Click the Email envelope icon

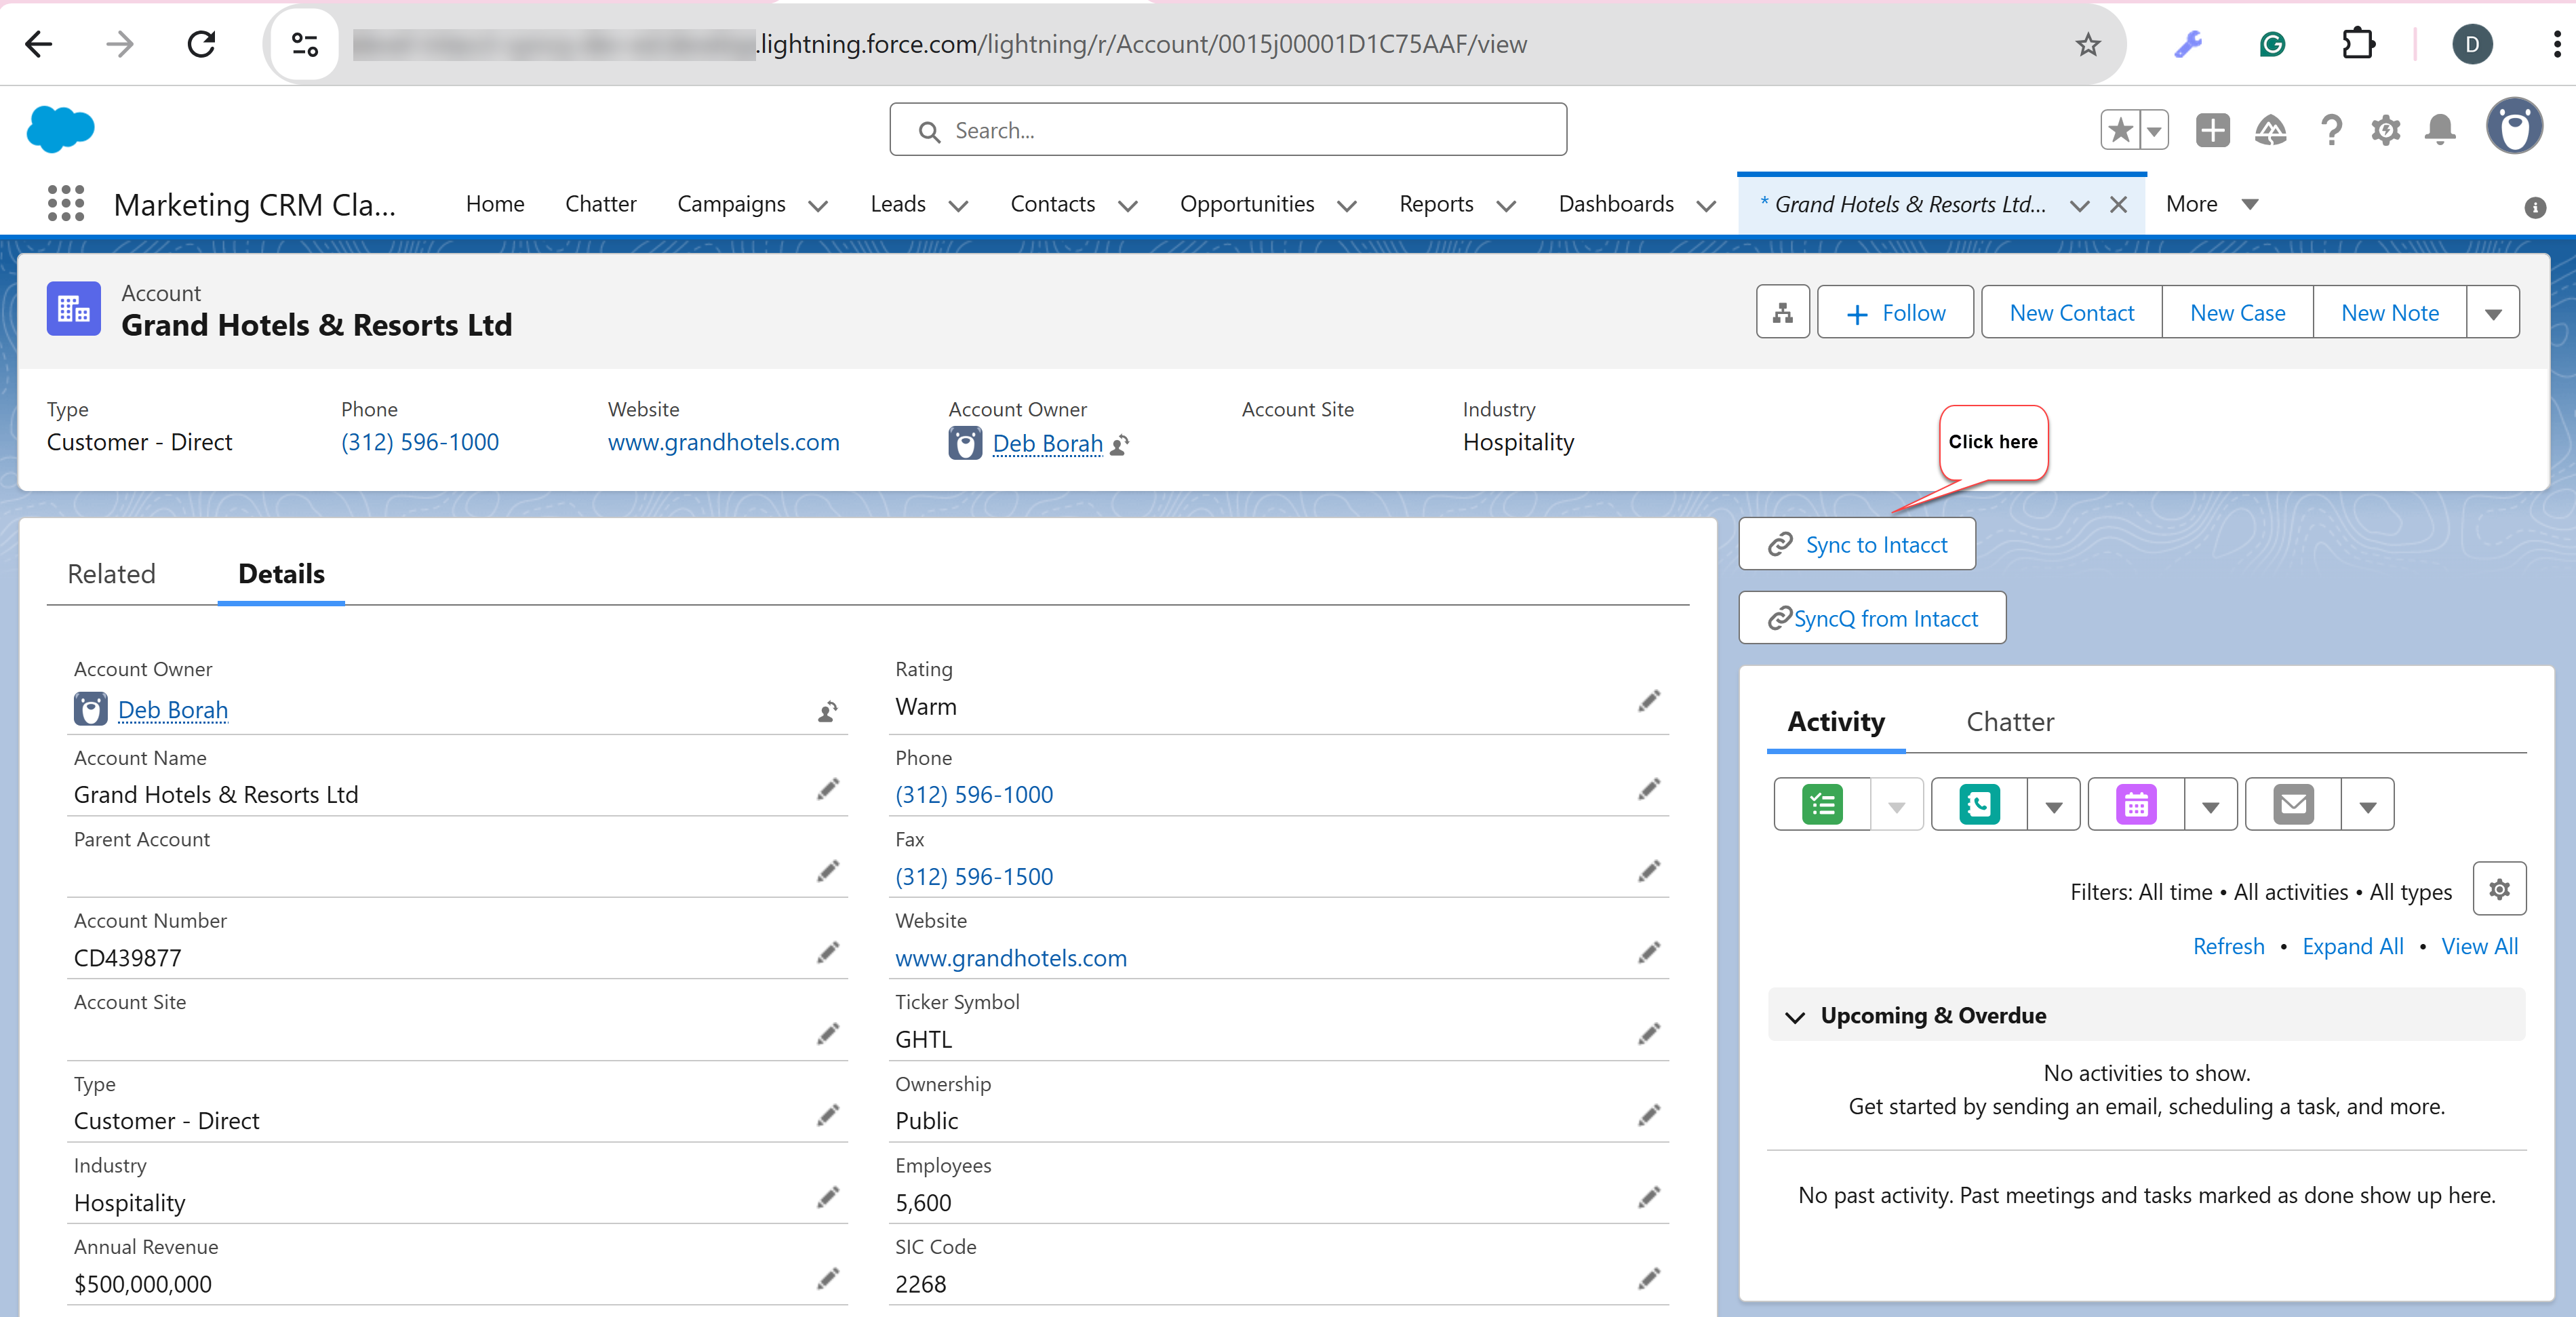pos(2293,805)
